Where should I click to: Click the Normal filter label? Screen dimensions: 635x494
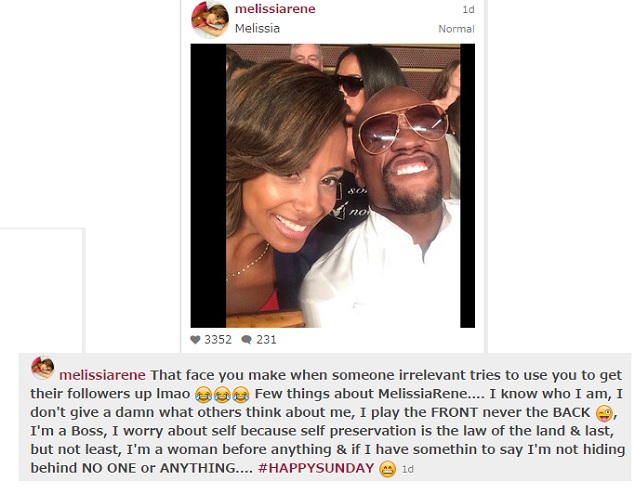click(x=456, y=29)
